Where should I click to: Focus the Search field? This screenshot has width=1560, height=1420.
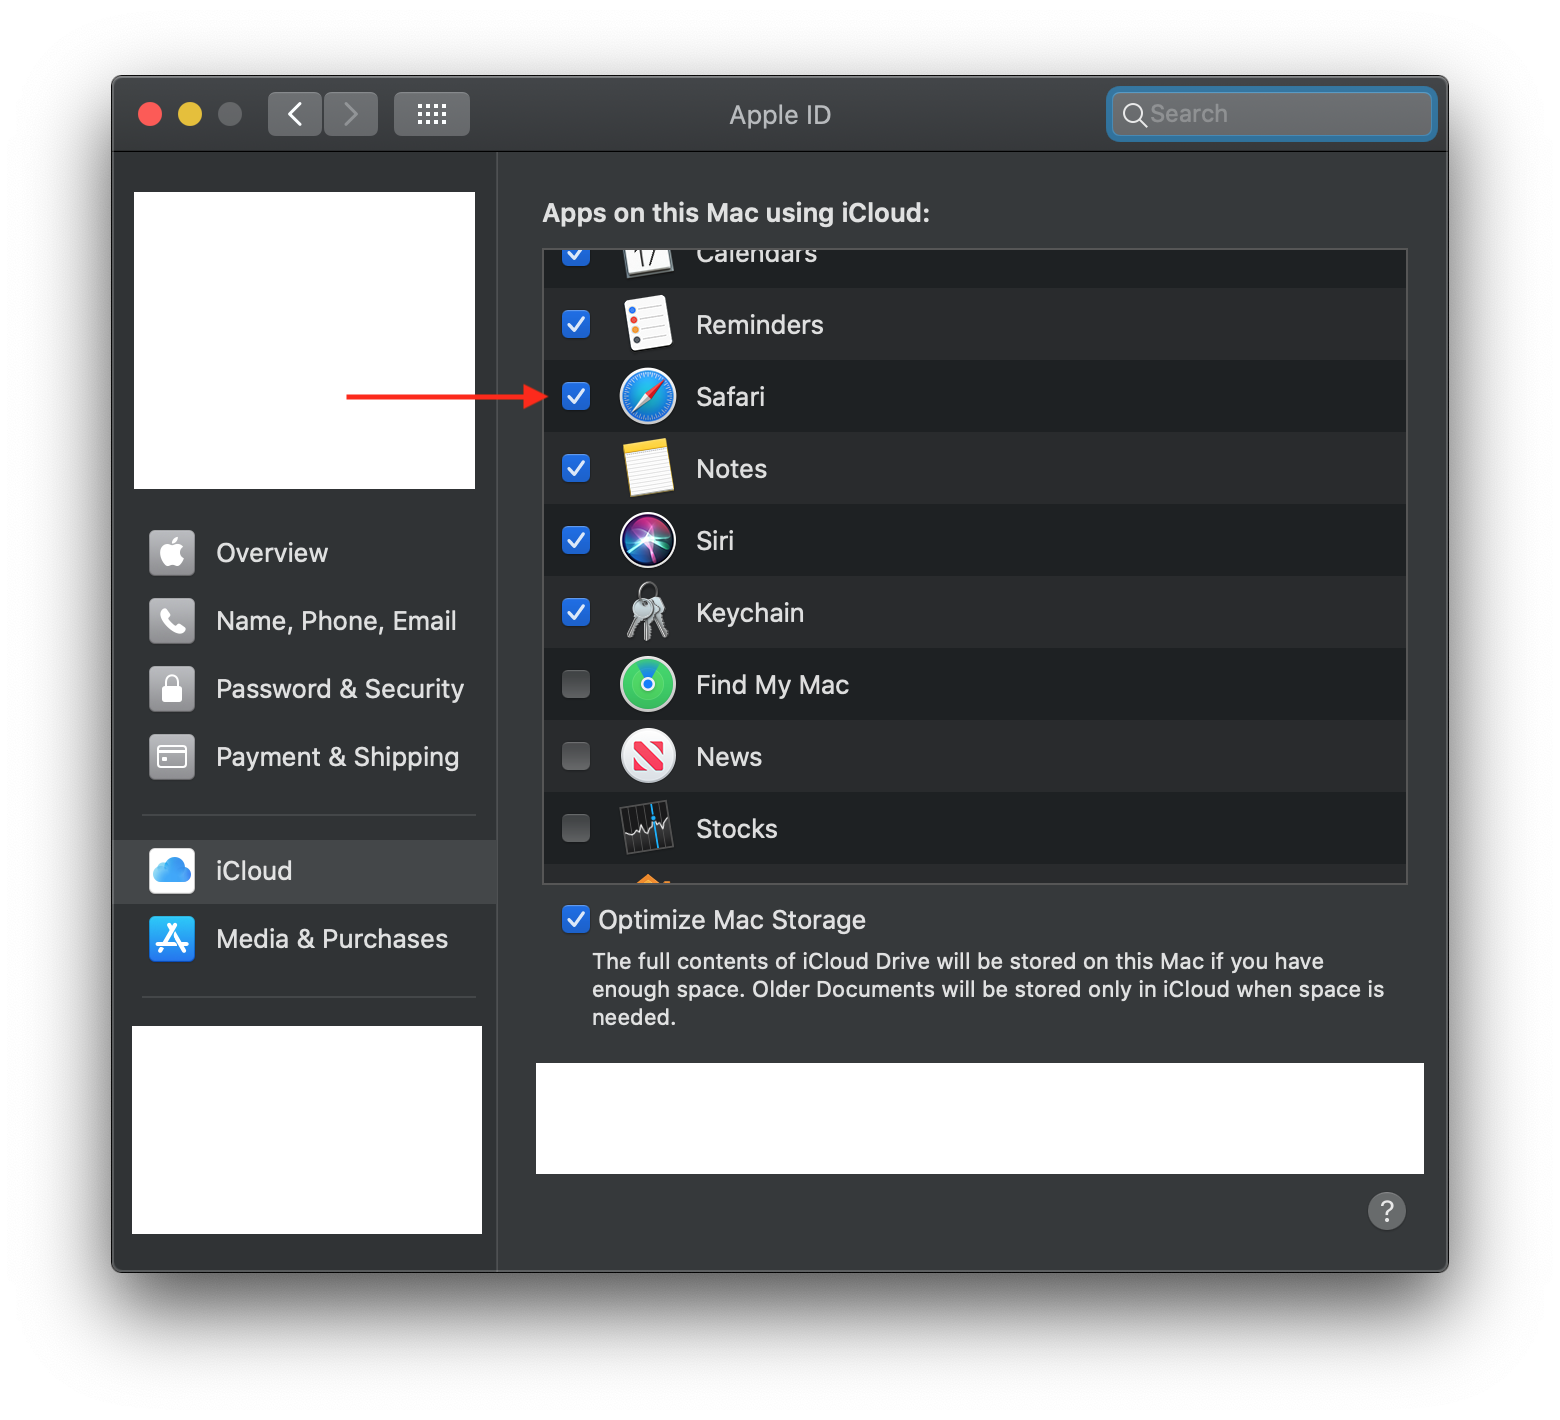pos(1272,114)
